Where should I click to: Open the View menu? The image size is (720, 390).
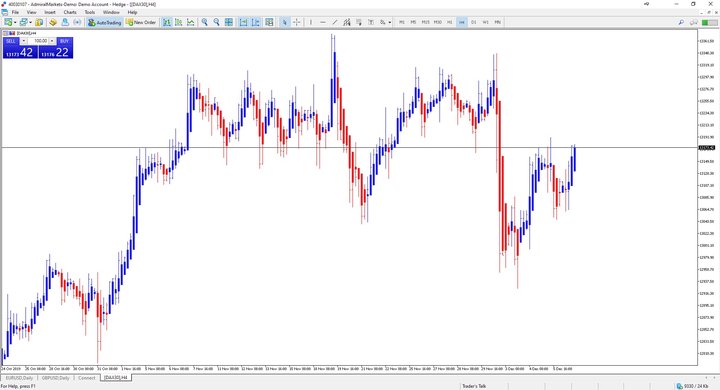pyautogui.click(x=32, y=12)
